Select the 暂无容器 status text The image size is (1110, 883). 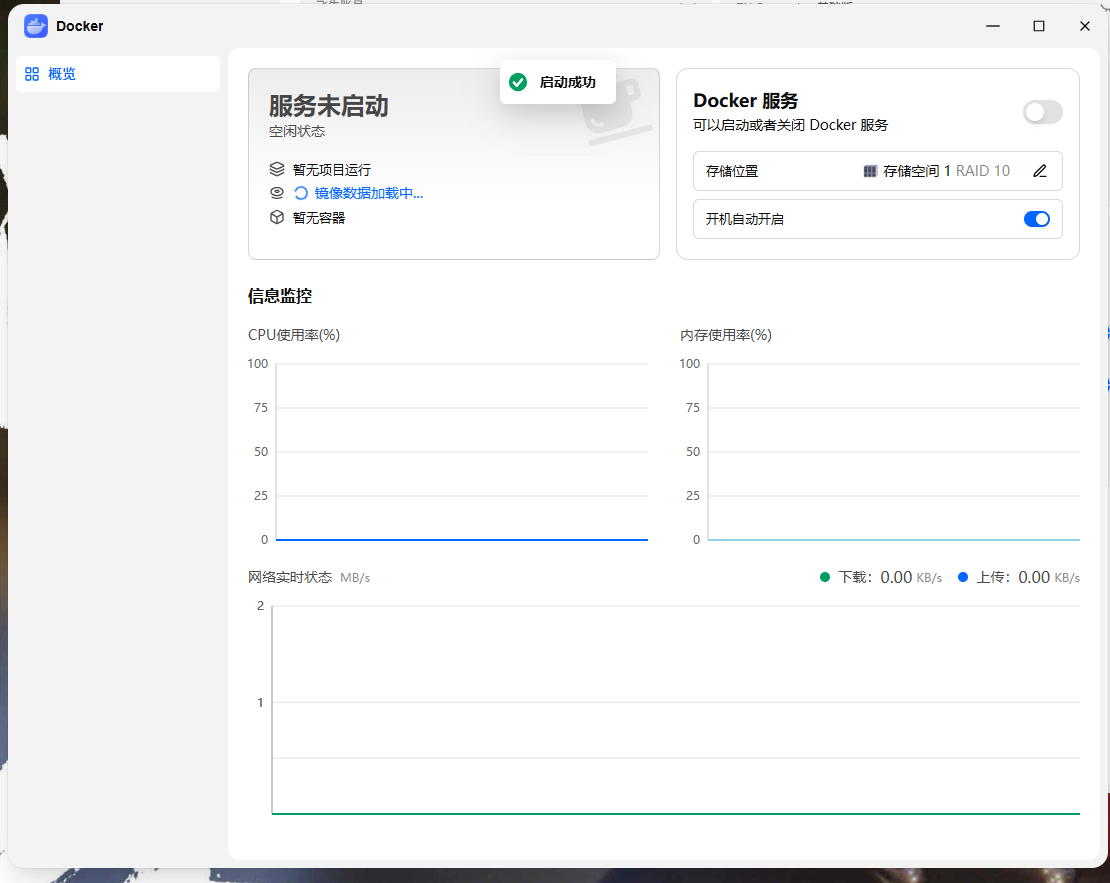pyautogui.click(x=319, y=218)
